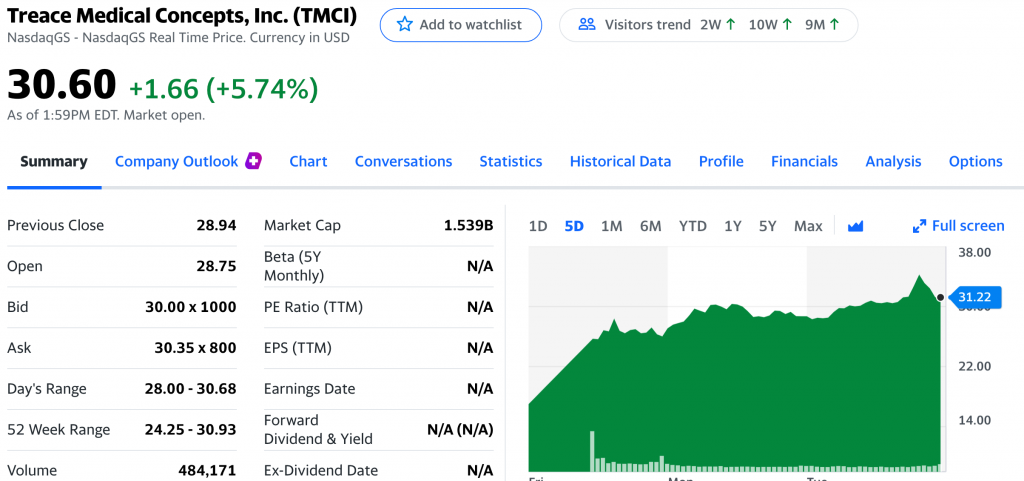This screenshot has height=481, width=1024.
Task: Click the 9M upward trend arrow
Action: [x=834, y=25]
